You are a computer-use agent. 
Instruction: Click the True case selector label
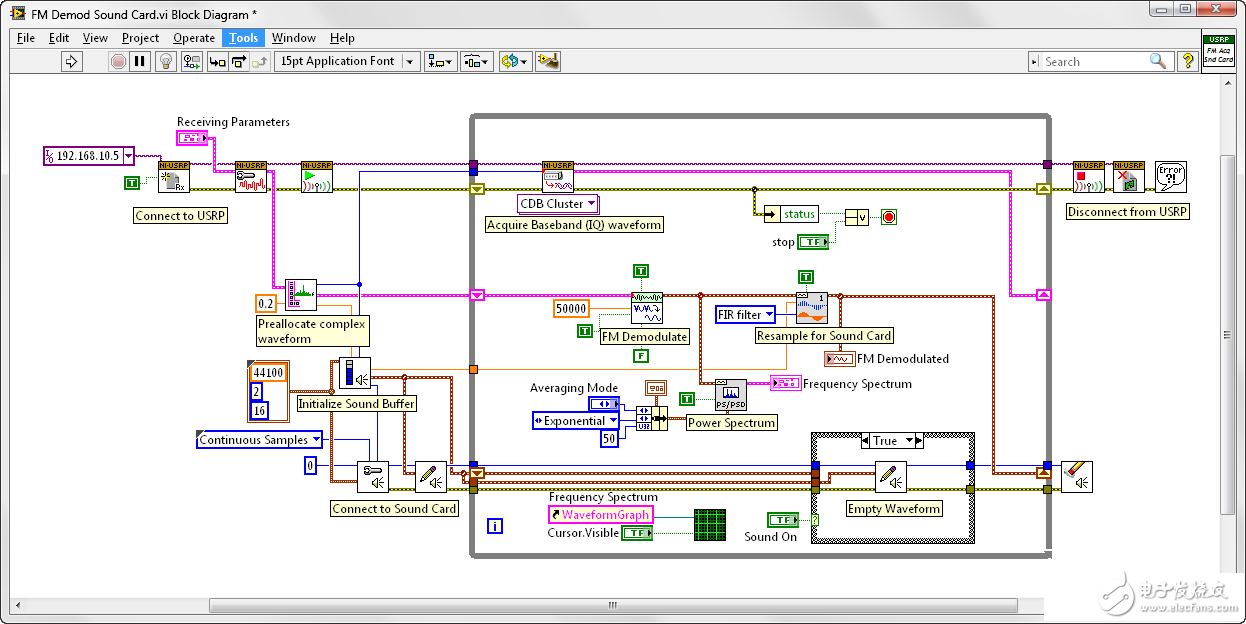coord(885,441)
